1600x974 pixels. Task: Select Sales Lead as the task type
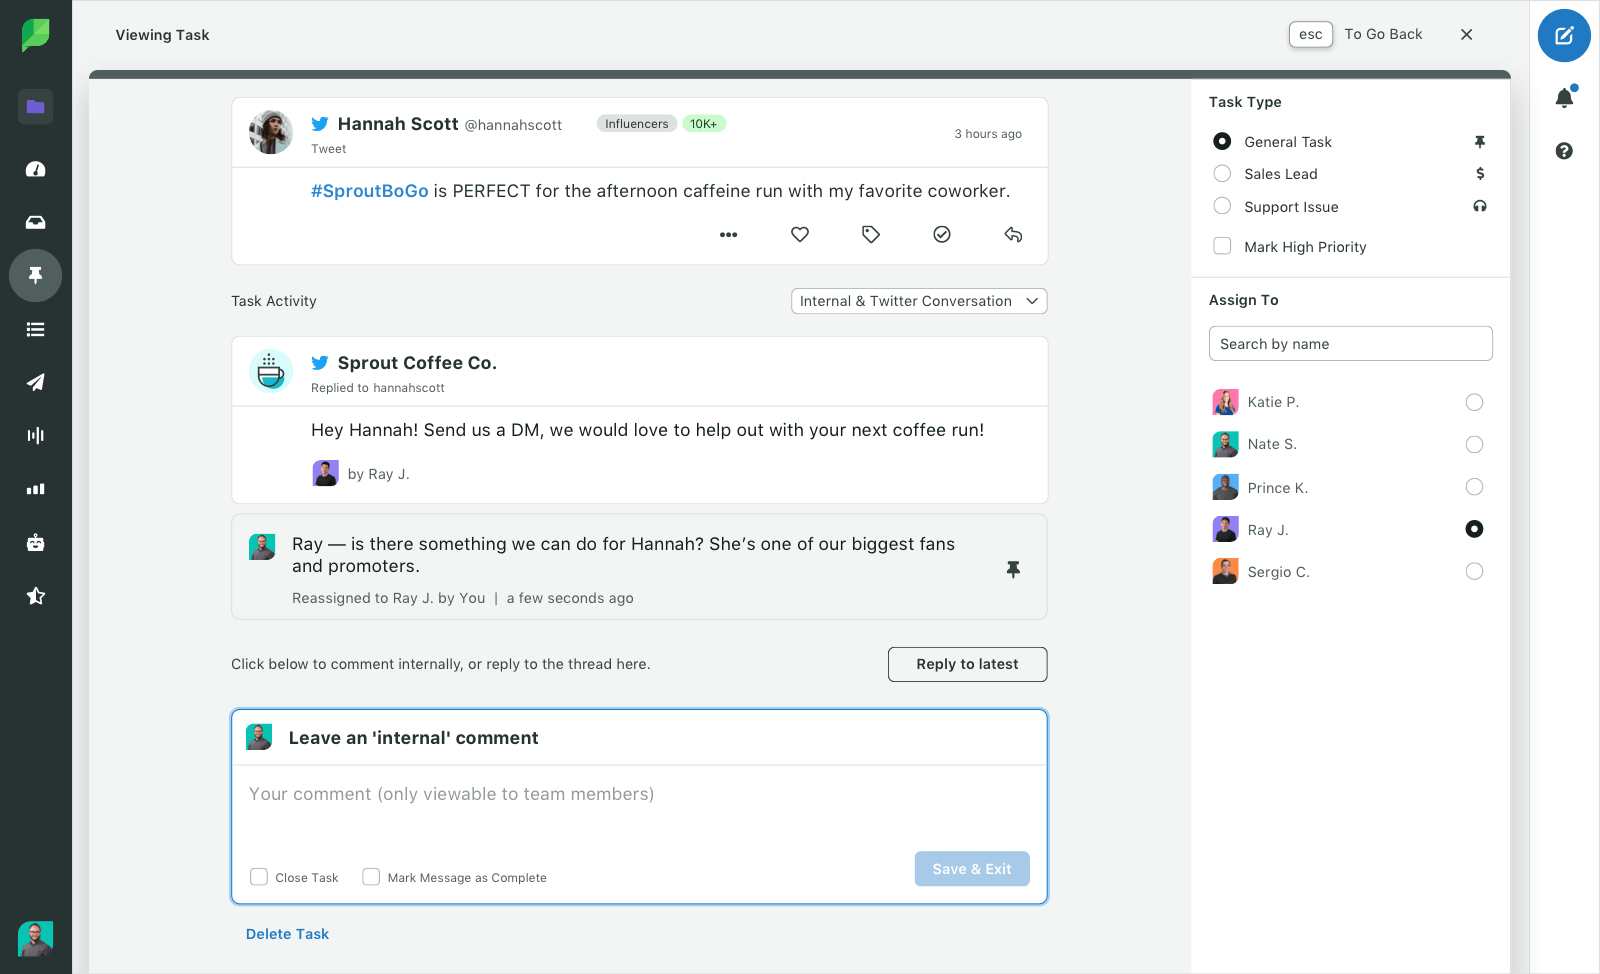coord(1222,173)
